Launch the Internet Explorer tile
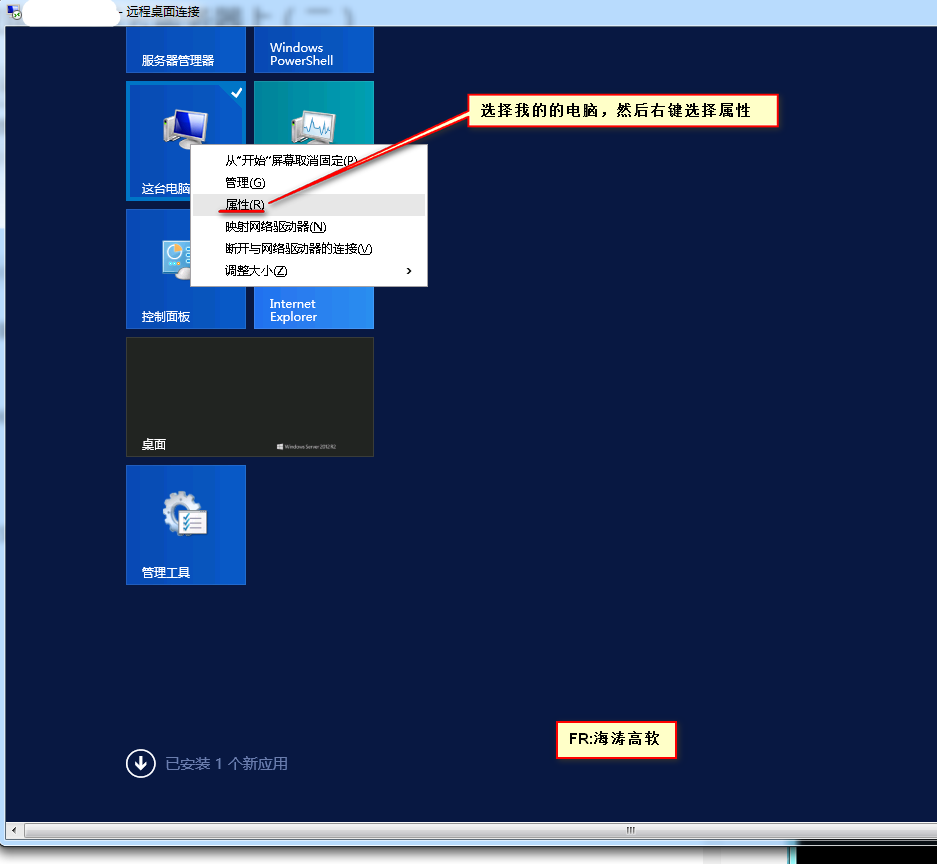 pyautogui.click(x=314, y=308)
